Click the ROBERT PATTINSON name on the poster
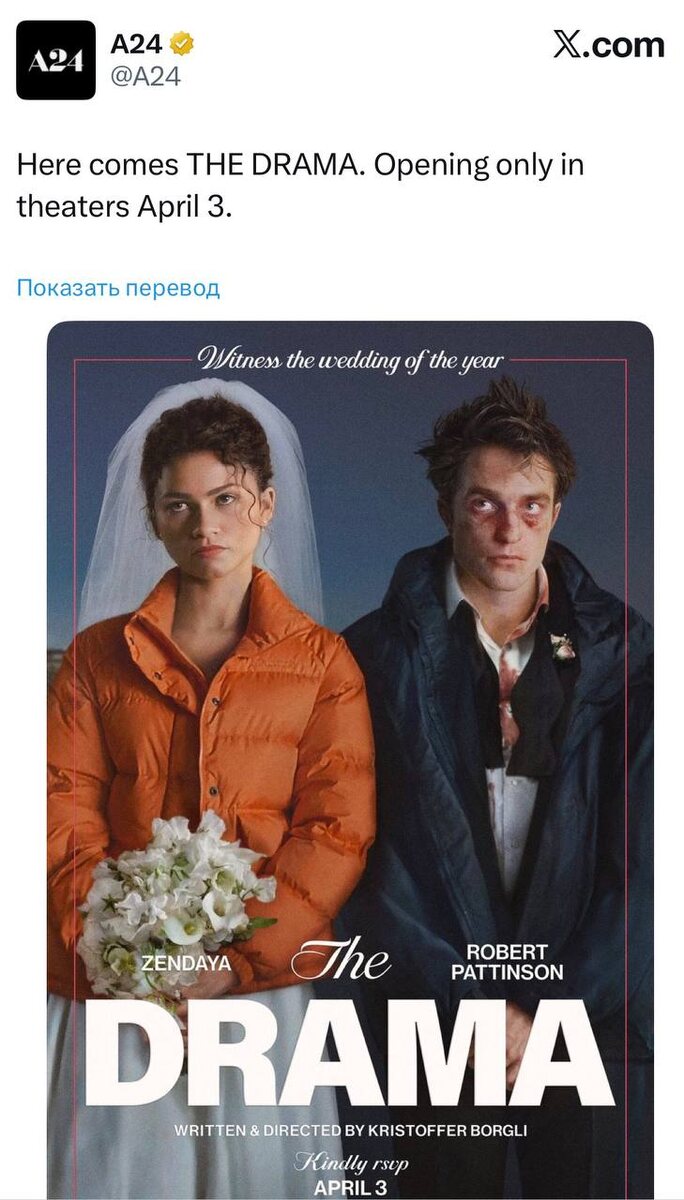The width and height of the screenshot is (684, 1200). (507, 962)
